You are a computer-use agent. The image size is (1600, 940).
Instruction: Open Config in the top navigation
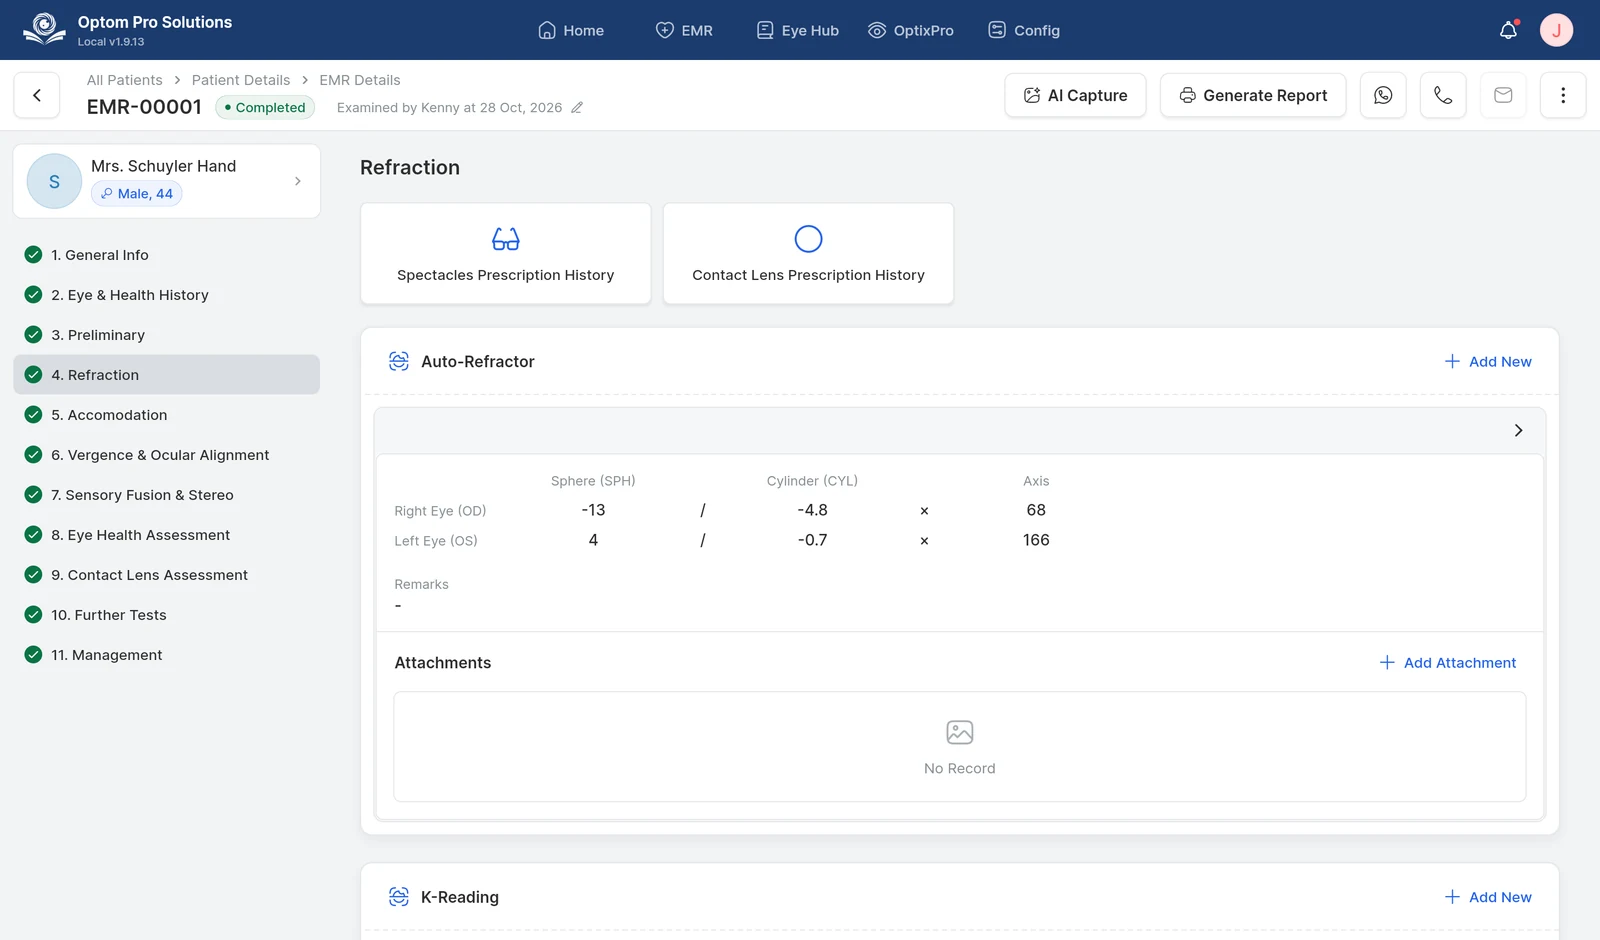tap(1024, 30)
